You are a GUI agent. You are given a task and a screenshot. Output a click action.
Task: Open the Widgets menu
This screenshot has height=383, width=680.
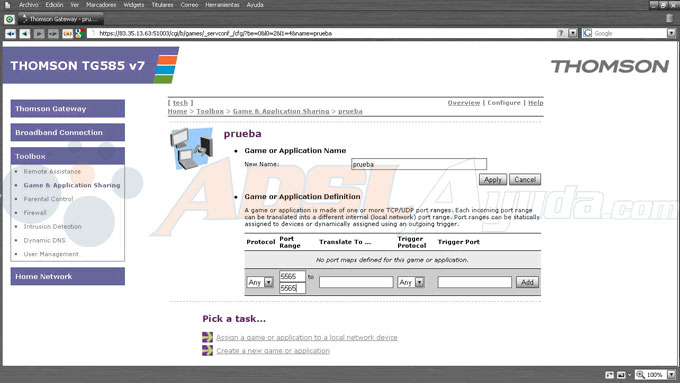click(134, 5)
